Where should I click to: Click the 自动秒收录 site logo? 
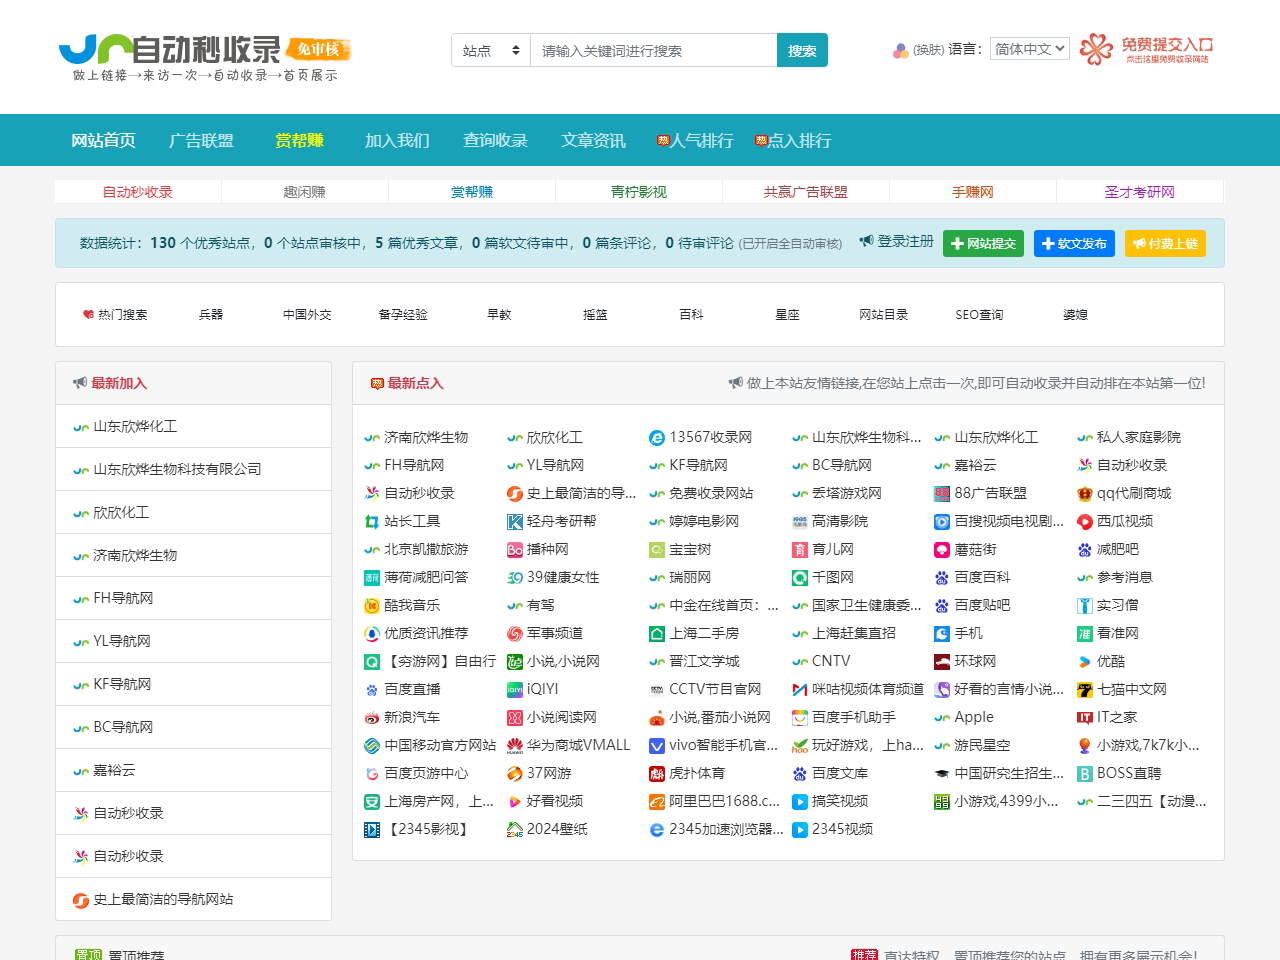point(204,56)
